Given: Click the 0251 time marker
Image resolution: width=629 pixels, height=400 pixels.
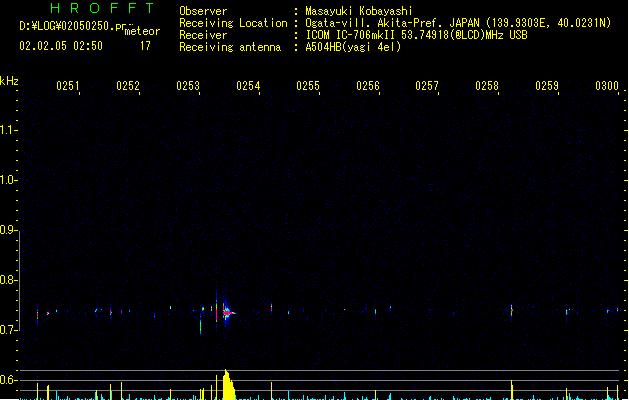Looking at the screenshot, I should point(68,86).
